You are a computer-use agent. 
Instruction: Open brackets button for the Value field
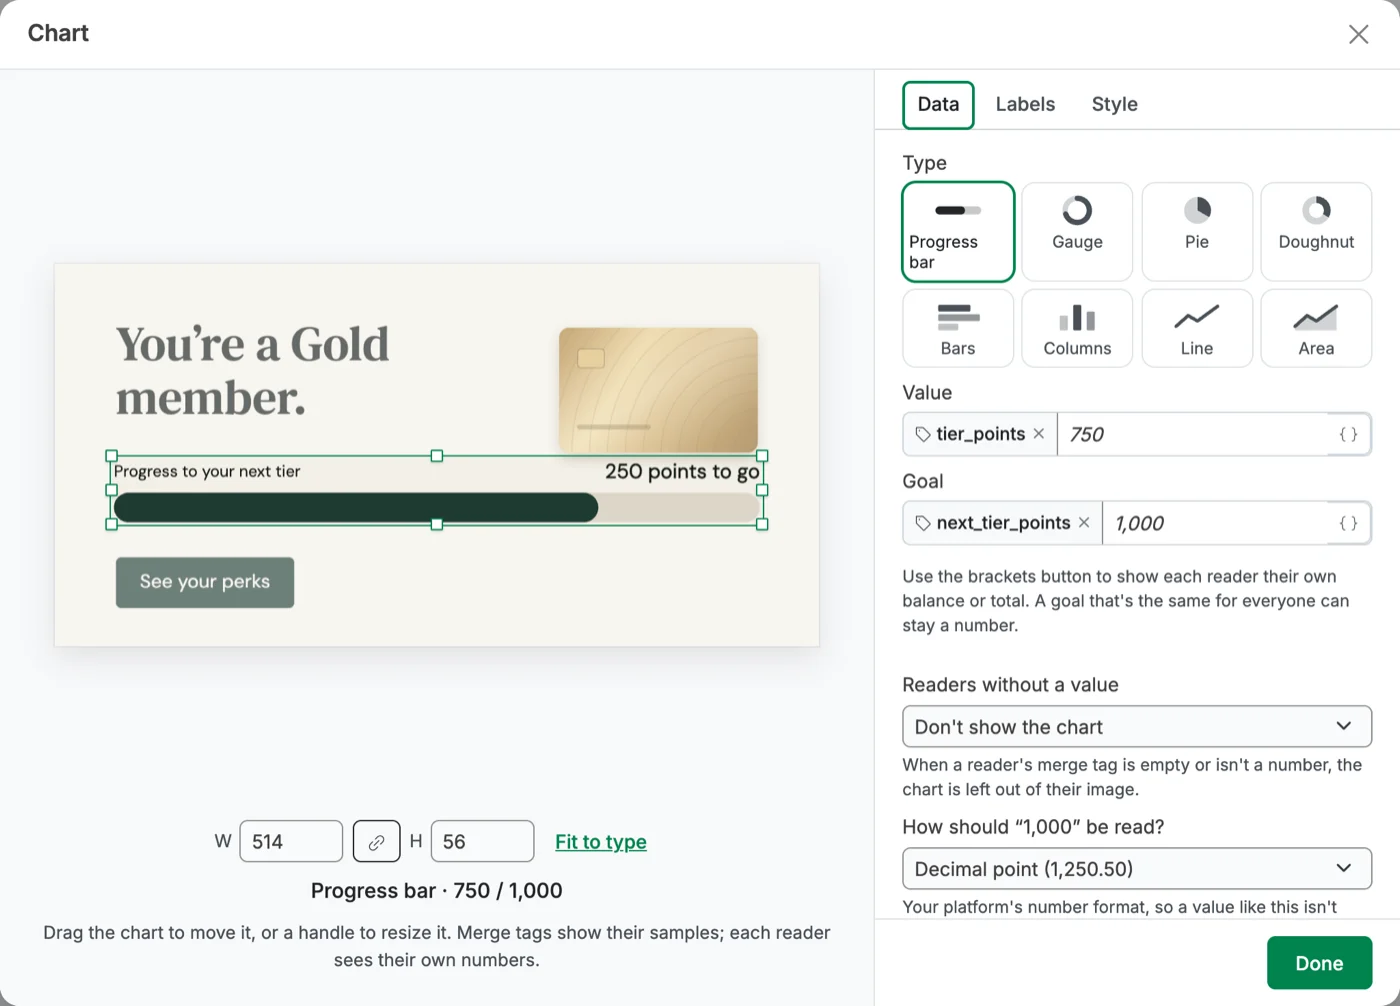point(1348,434)
